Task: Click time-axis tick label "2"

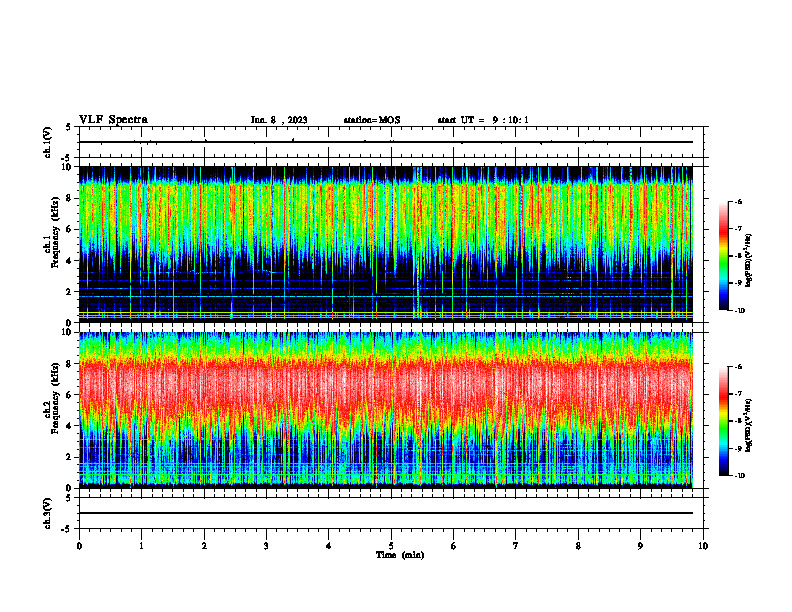Action: (x=204, y=546)
